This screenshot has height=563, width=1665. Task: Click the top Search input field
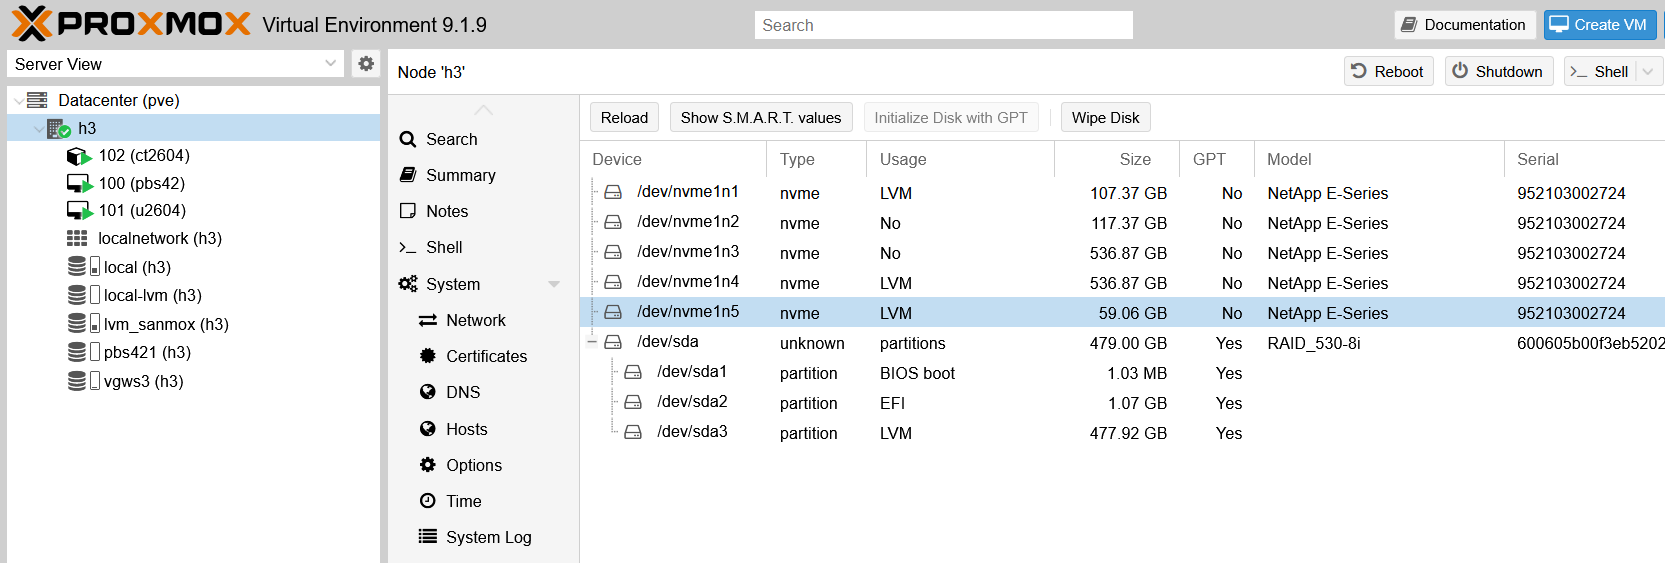pyautogui.click(x=943, y=25)
